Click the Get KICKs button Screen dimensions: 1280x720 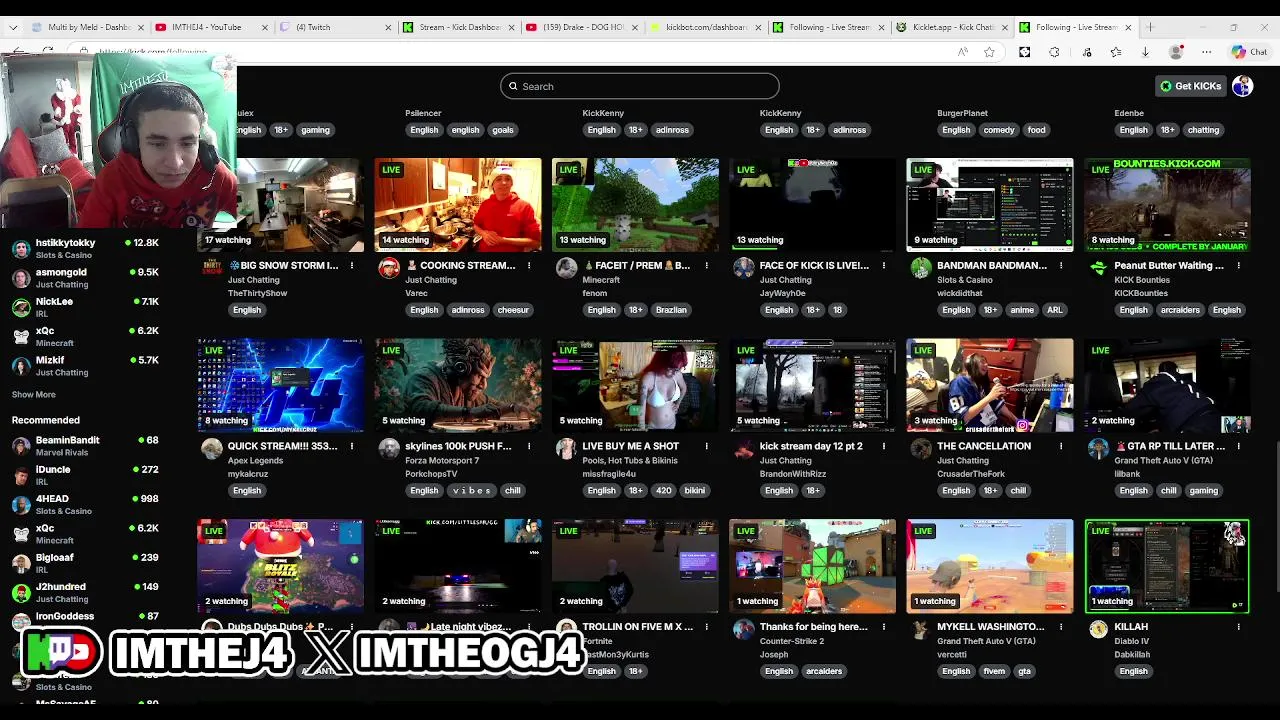coord(1190,86)
